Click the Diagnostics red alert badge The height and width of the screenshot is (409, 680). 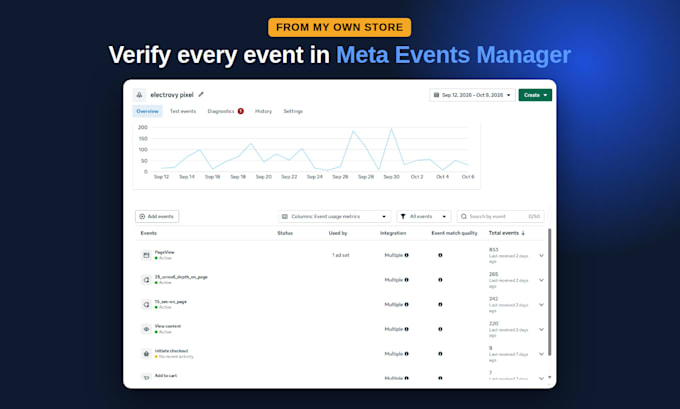click(240, 111)
